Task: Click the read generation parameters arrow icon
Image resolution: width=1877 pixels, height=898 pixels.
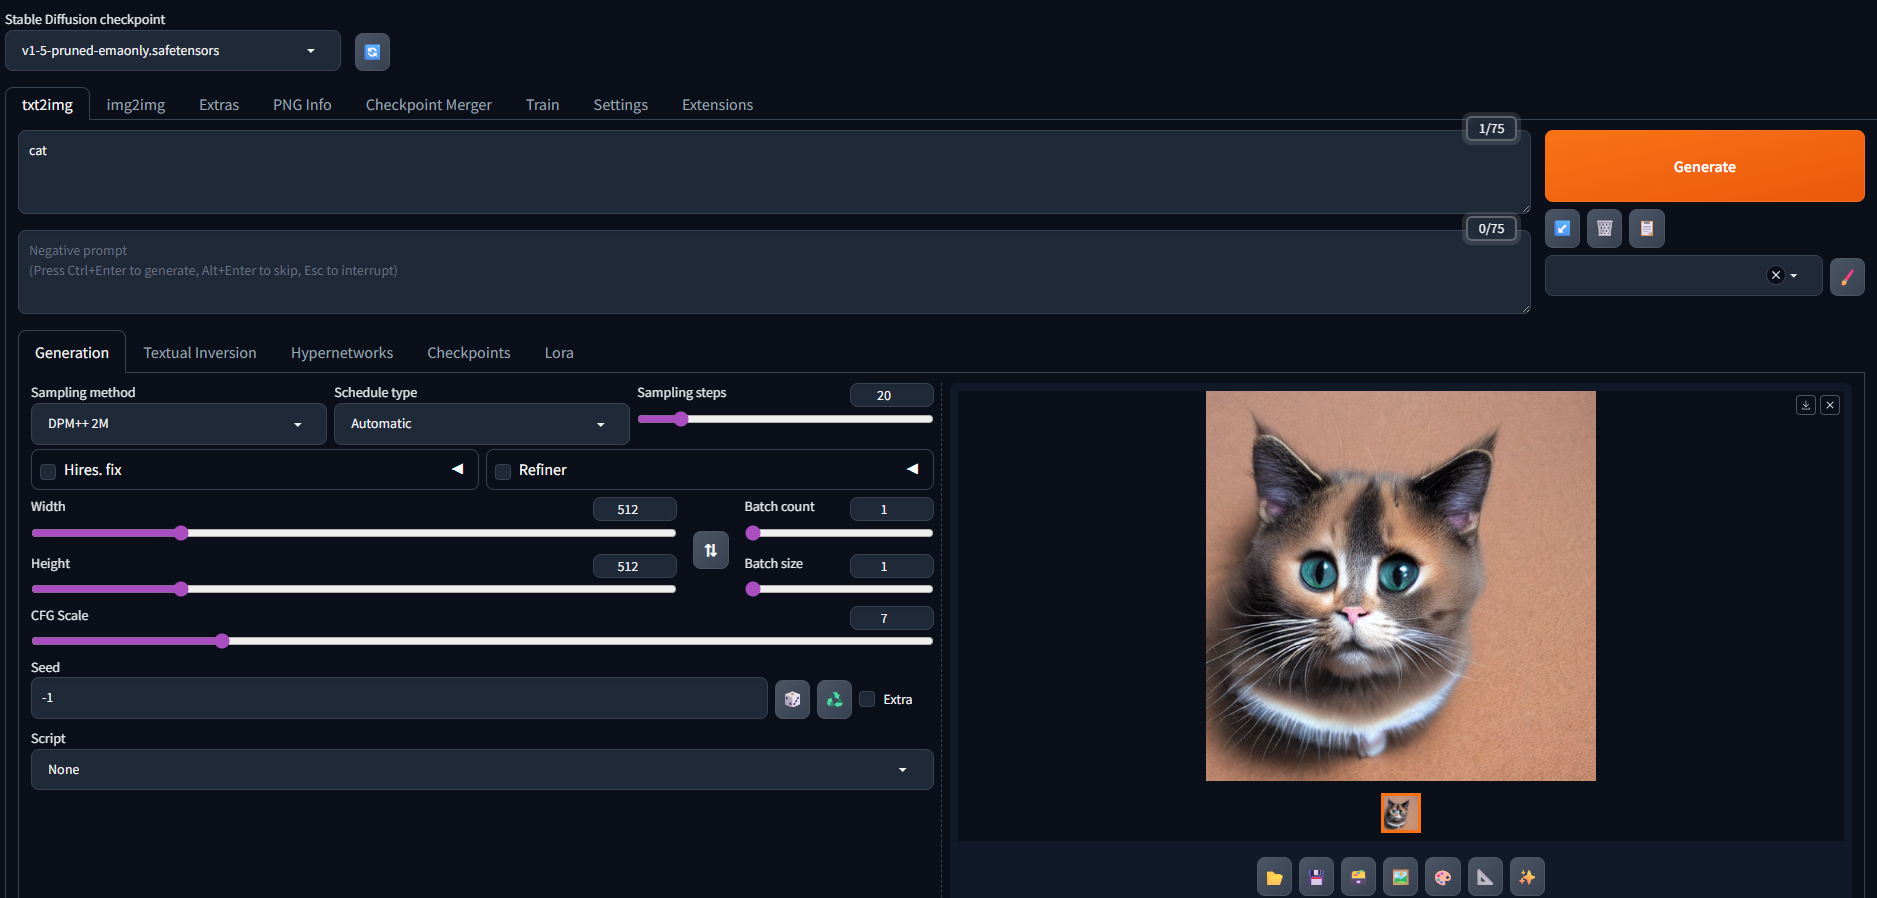Action: (1562, 228)
